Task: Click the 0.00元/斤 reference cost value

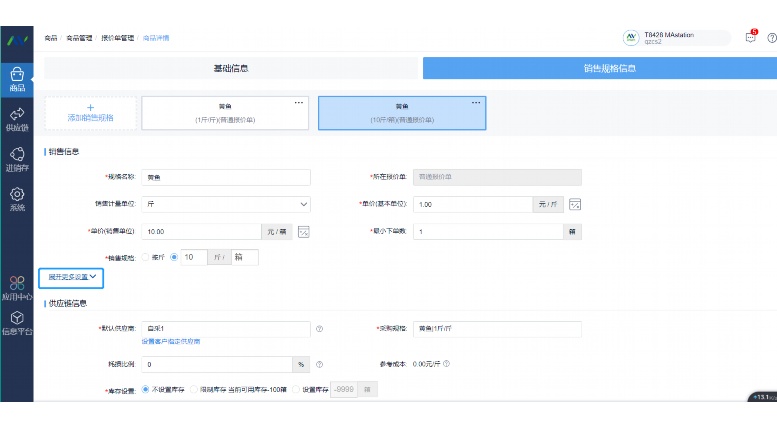Action: (426, 364)
